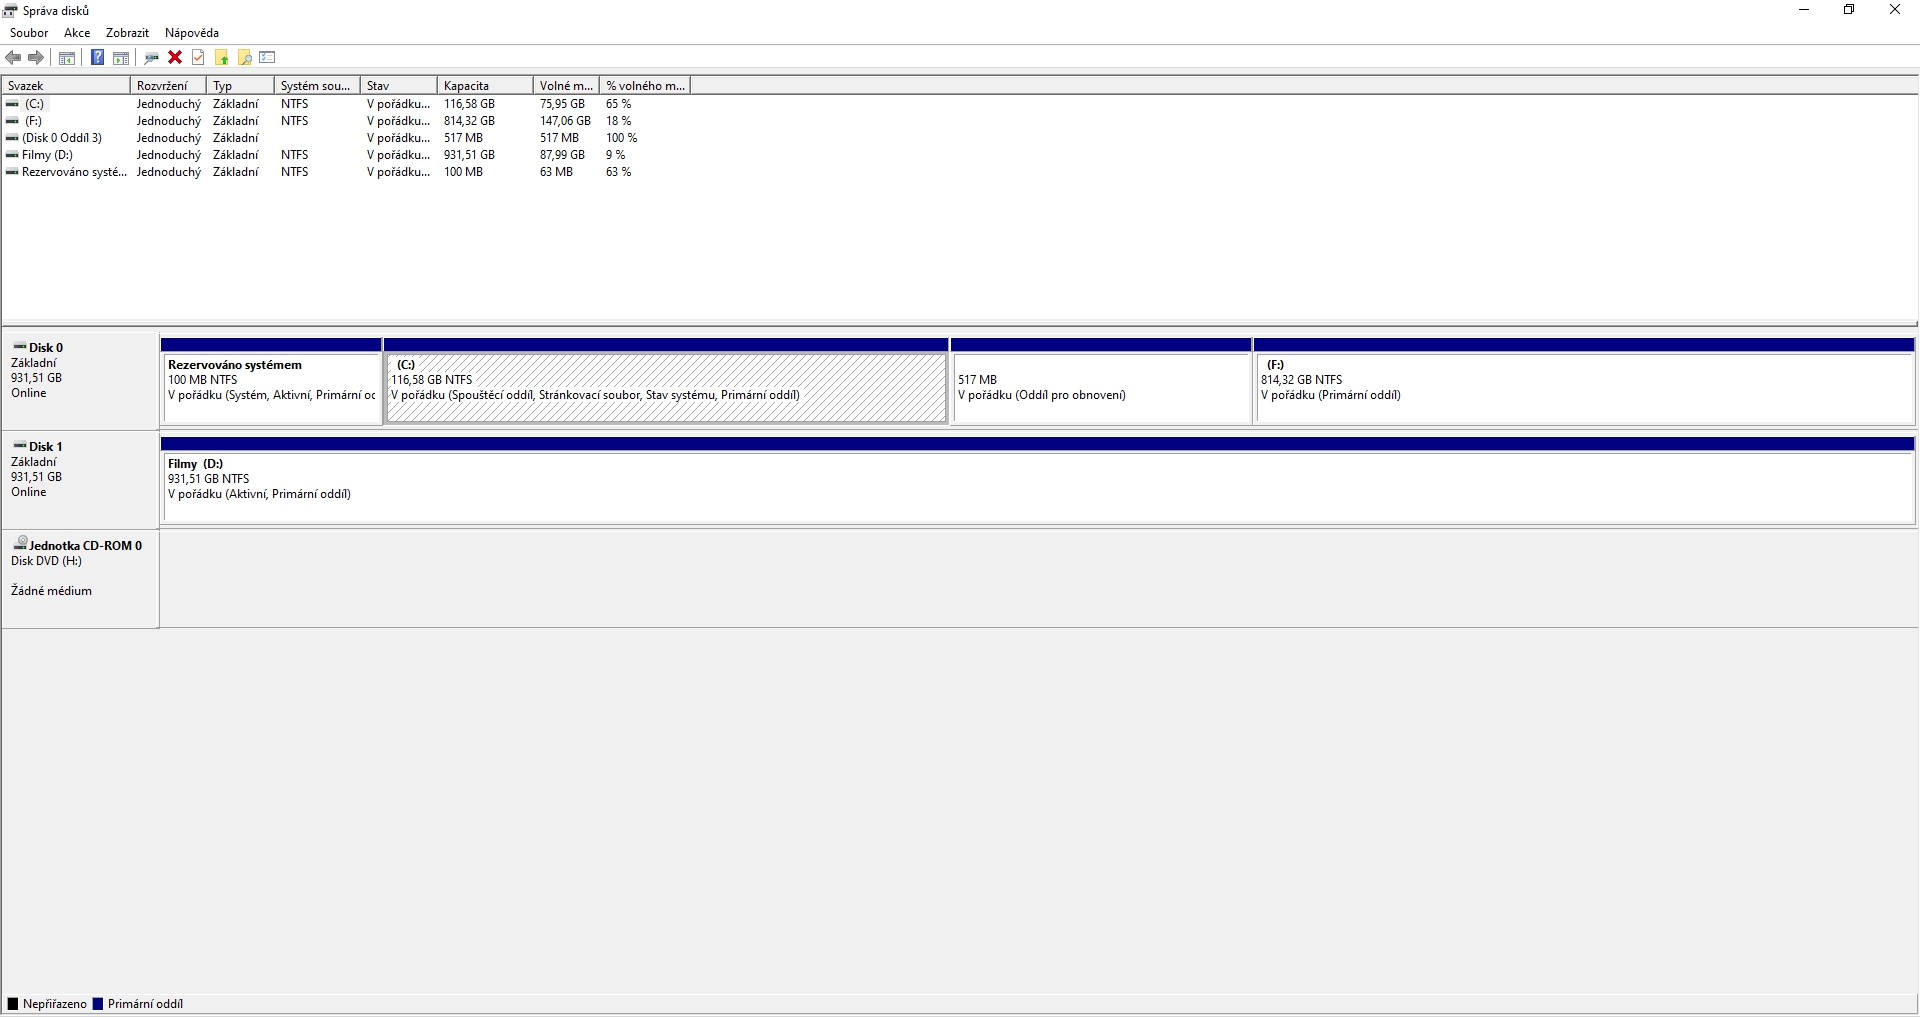Viewport: 1920px width, 1017px height.
Task: Select the Filmy (D:) row in volume list
Action: click(48, 155)
